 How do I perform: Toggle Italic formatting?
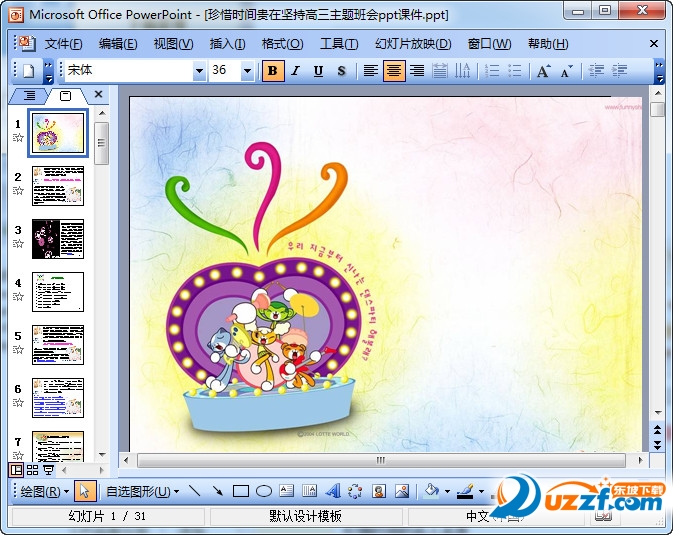point(296,71)
